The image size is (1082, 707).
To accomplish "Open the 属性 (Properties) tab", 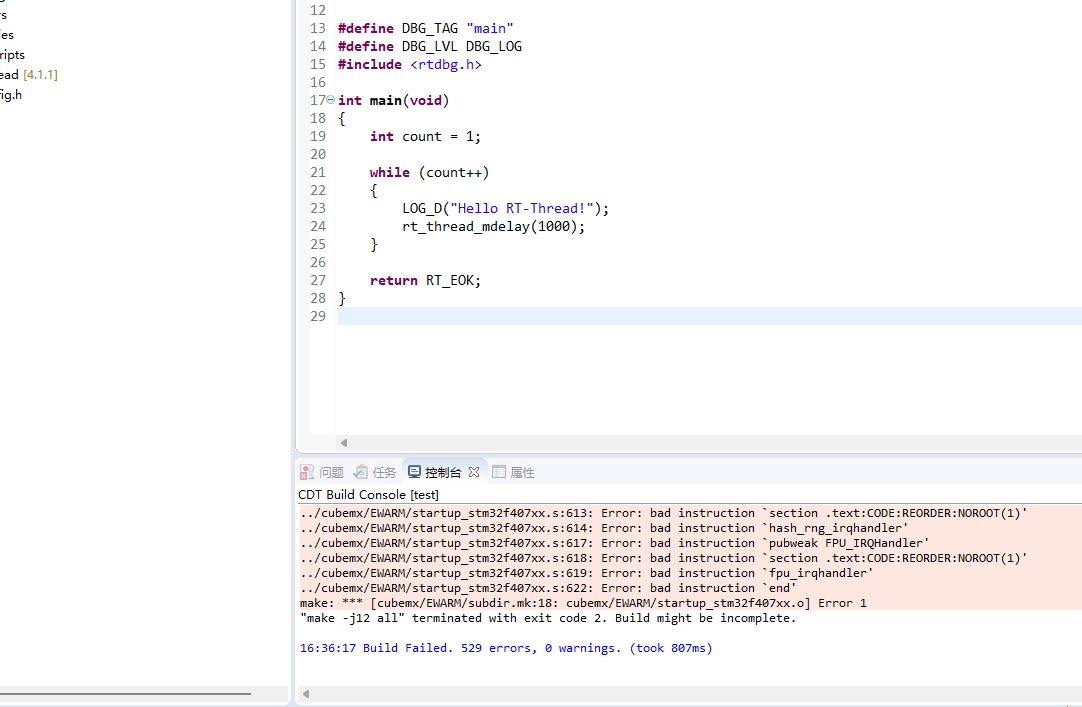I will [513, 472].
